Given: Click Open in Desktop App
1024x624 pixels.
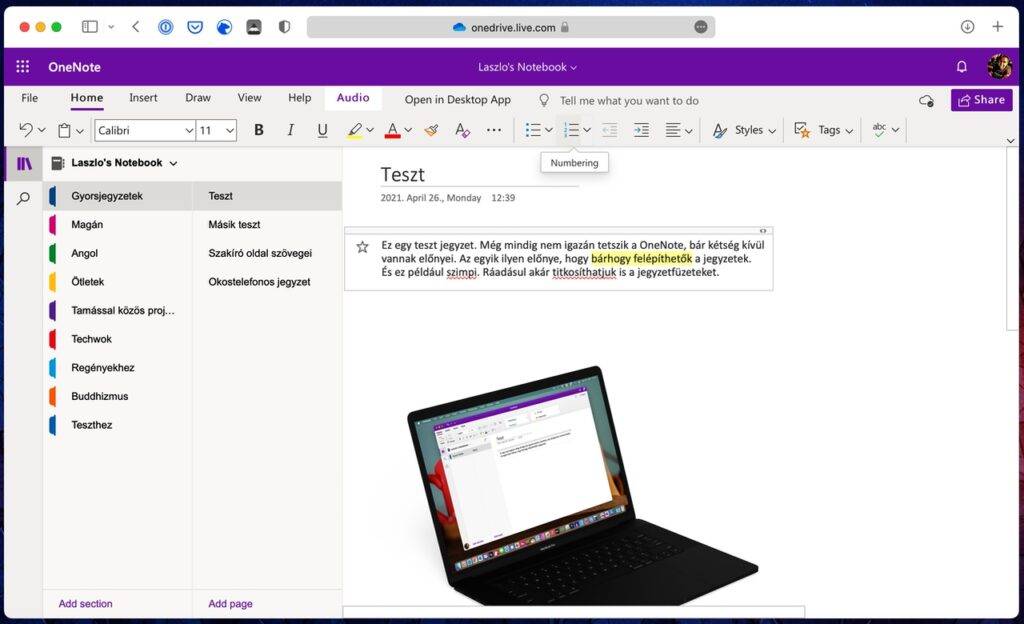Looking at the screenshot, I should point(457,100).
